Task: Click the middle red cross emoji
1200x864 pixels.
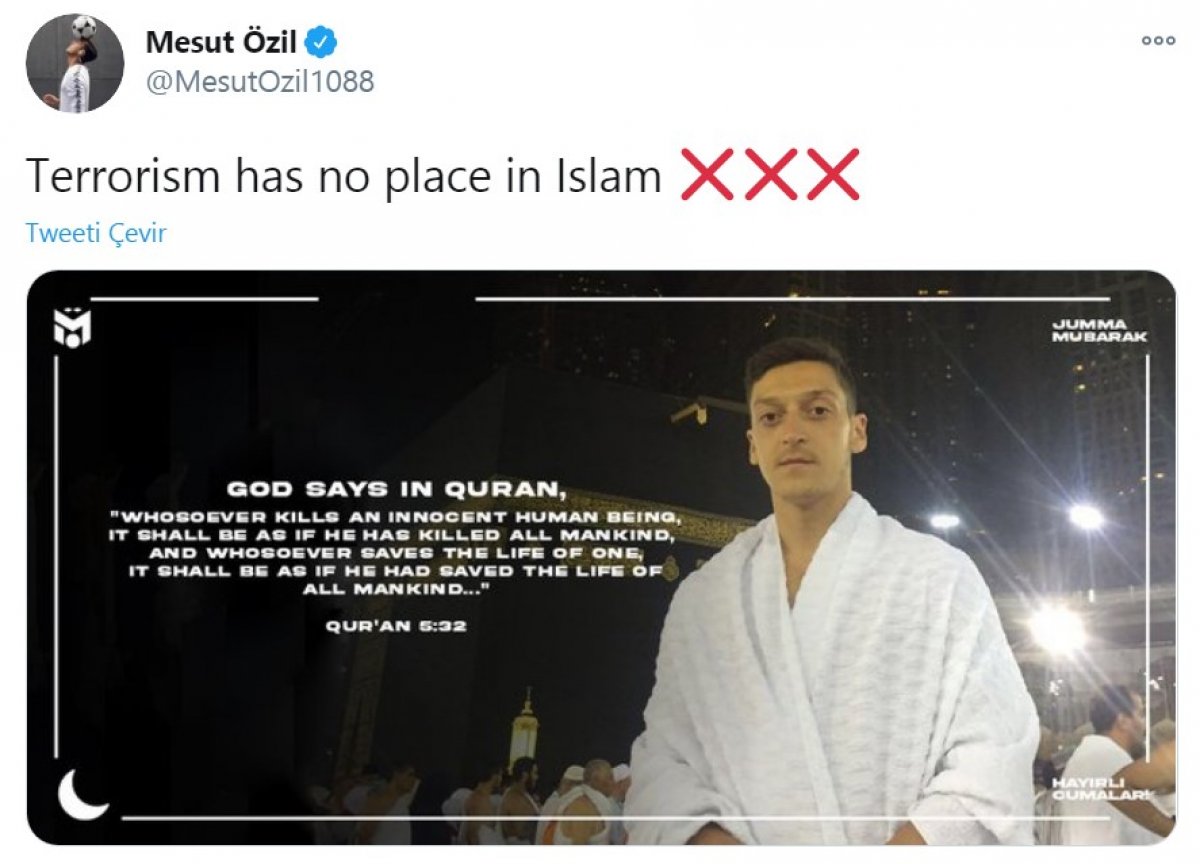Action: click(770, 175)
